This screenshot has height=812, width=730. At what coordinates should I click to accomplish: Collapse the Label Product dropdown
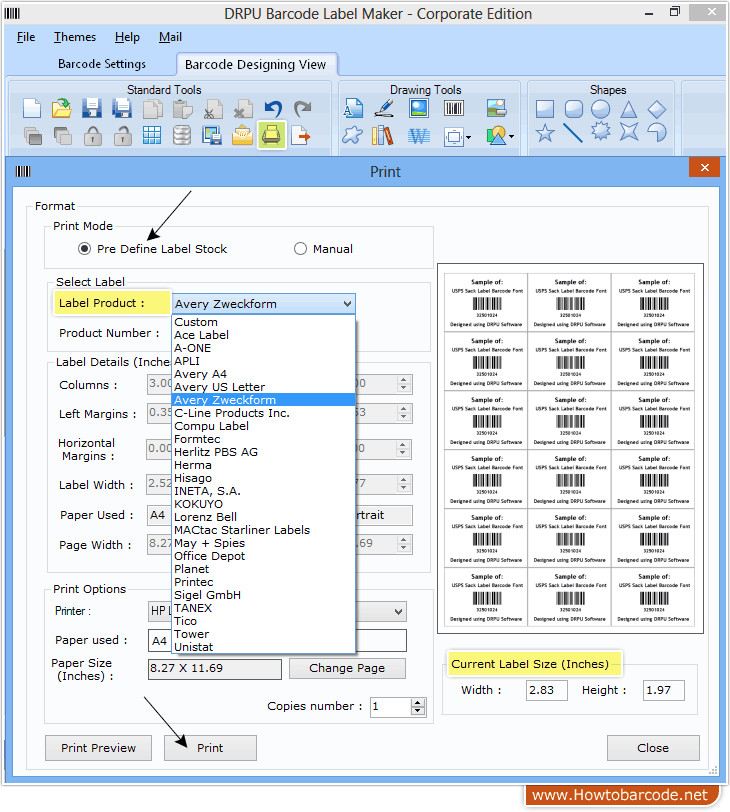click(346, 304)
